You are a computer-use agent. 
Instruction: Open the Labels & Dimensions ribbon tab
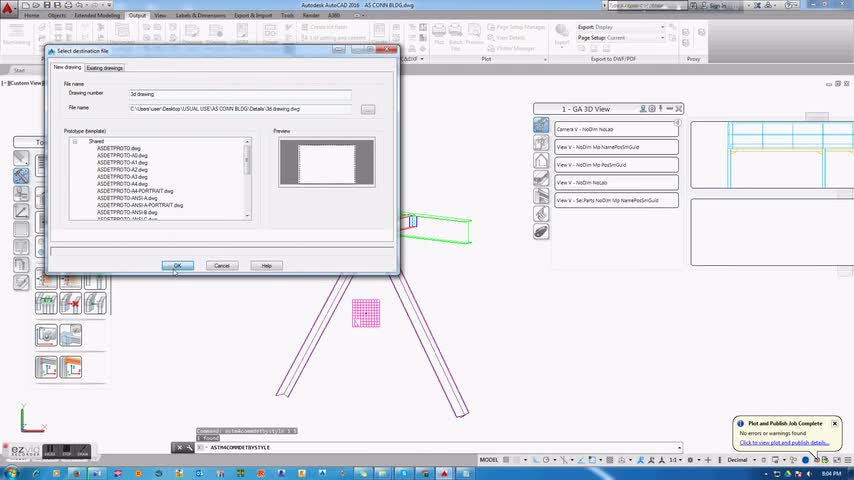[x=200, y=15]
